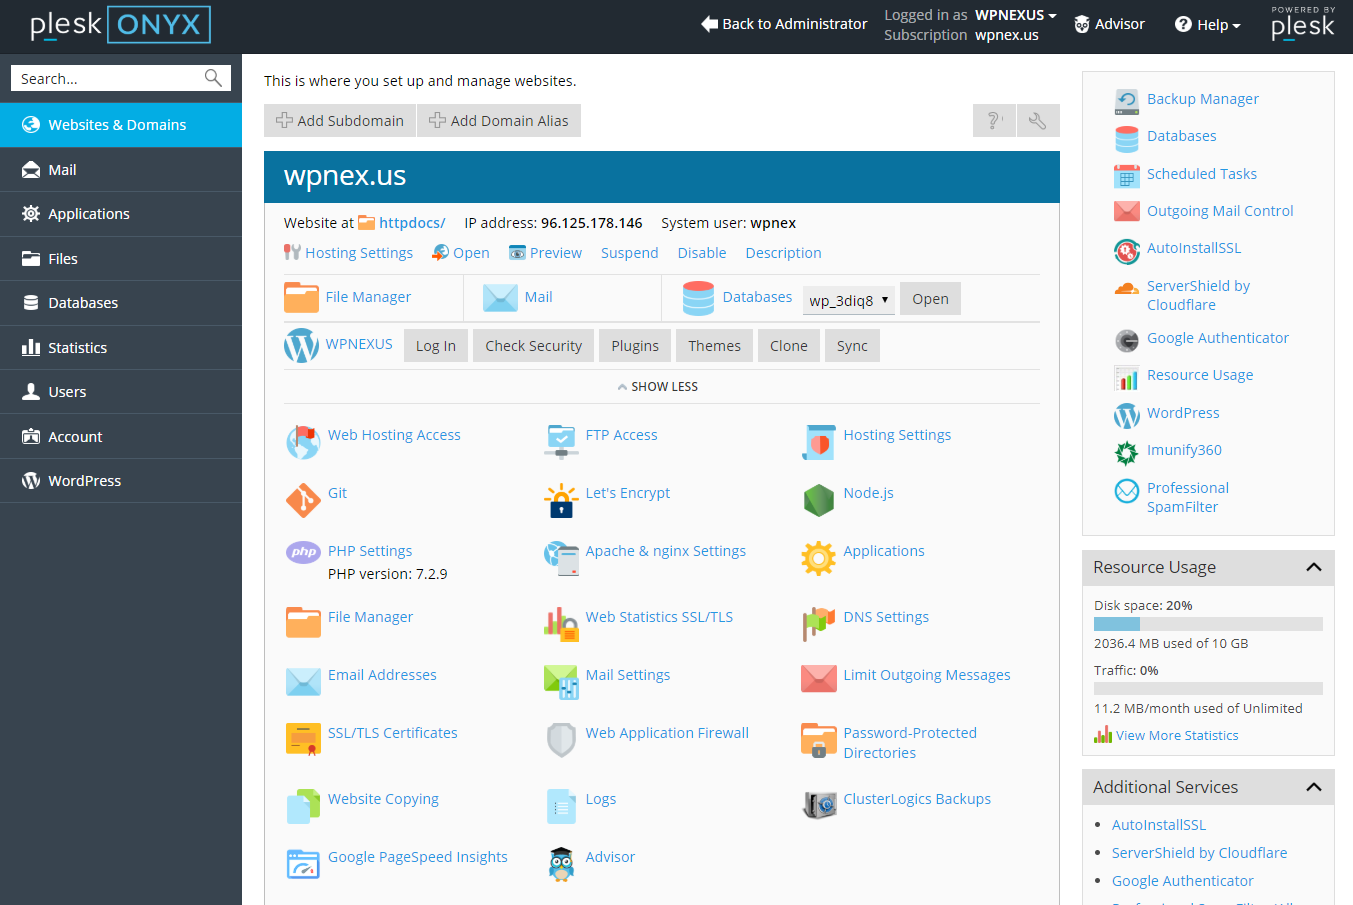Click the question mark help icon button
This screenshot has height=905, width=1353.
click(994, 121)
